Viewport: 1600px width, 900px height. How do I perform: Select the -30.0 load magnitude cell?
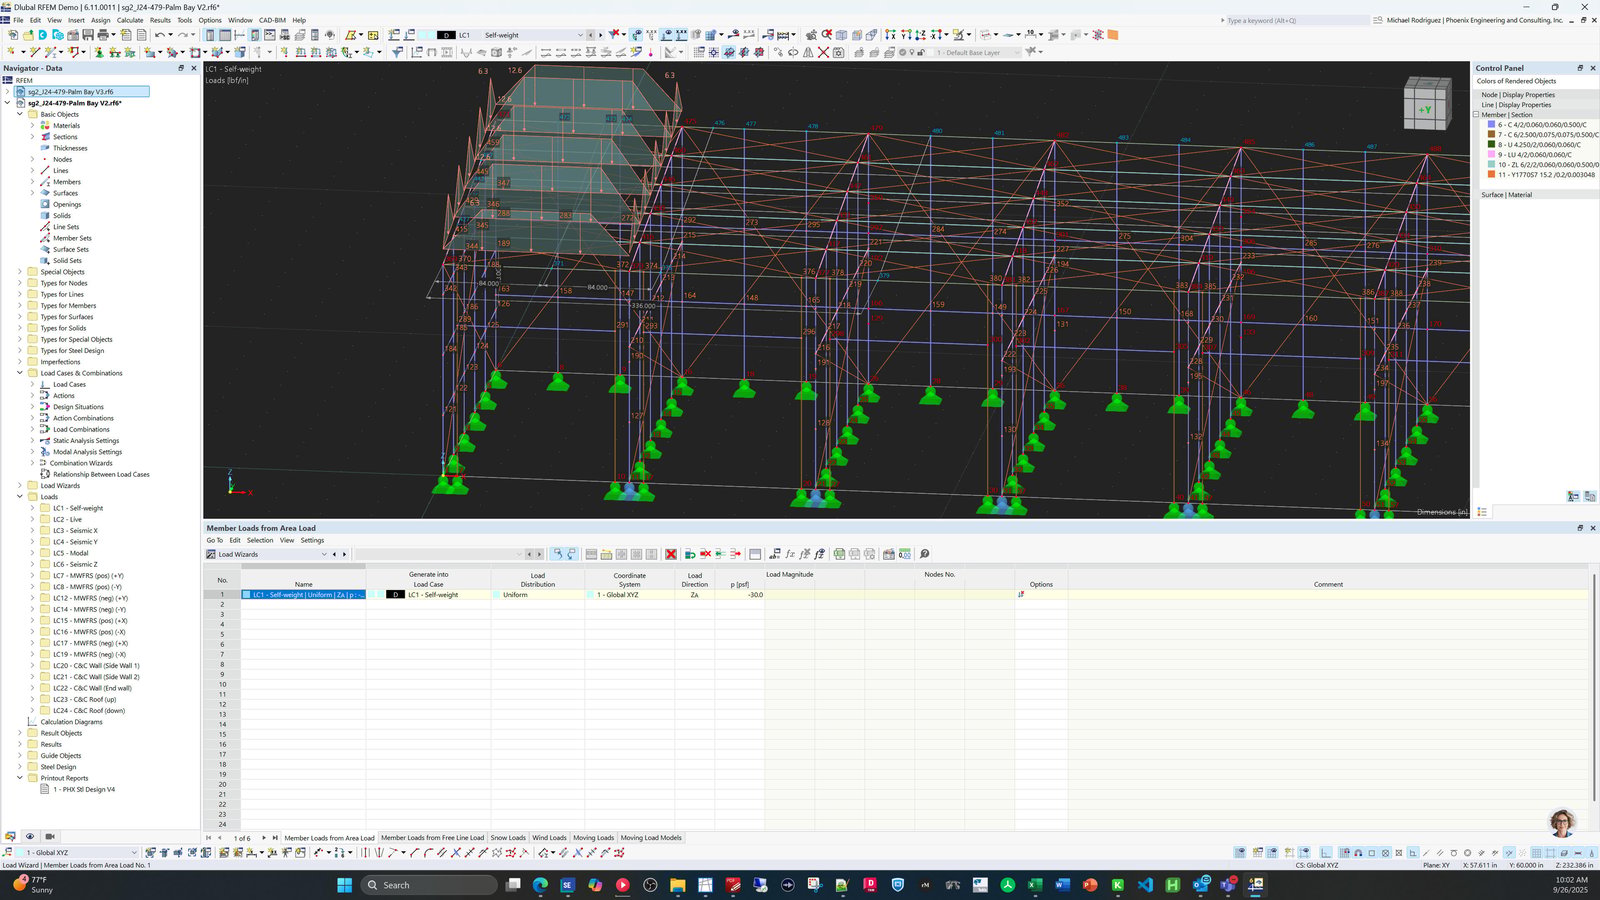point(740,595)
